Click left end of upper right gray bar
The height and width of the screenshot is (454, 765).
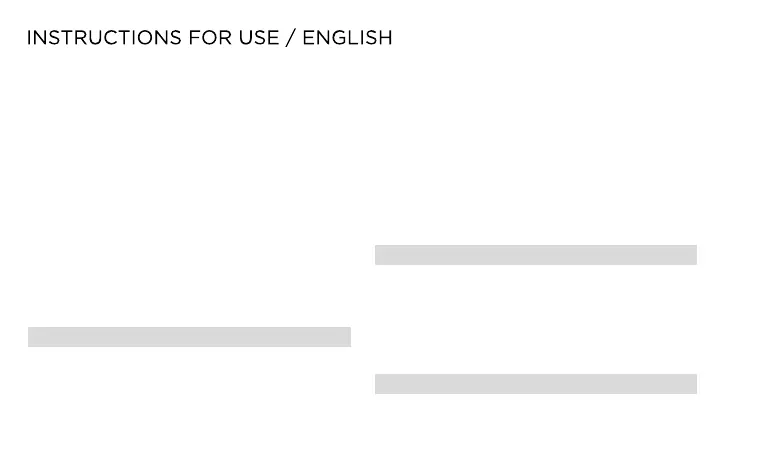click(380, 255)
